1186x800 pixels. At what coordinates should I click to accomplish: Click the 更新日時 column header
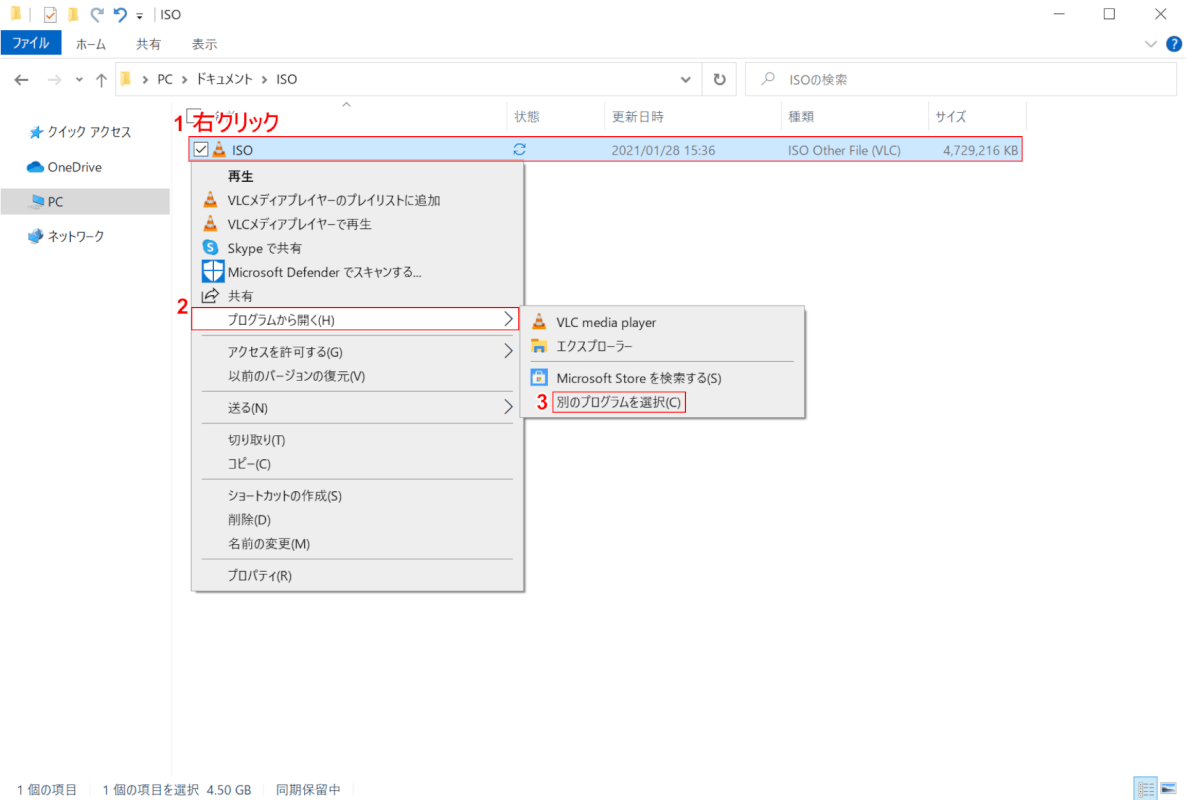[x=638, y=117]
